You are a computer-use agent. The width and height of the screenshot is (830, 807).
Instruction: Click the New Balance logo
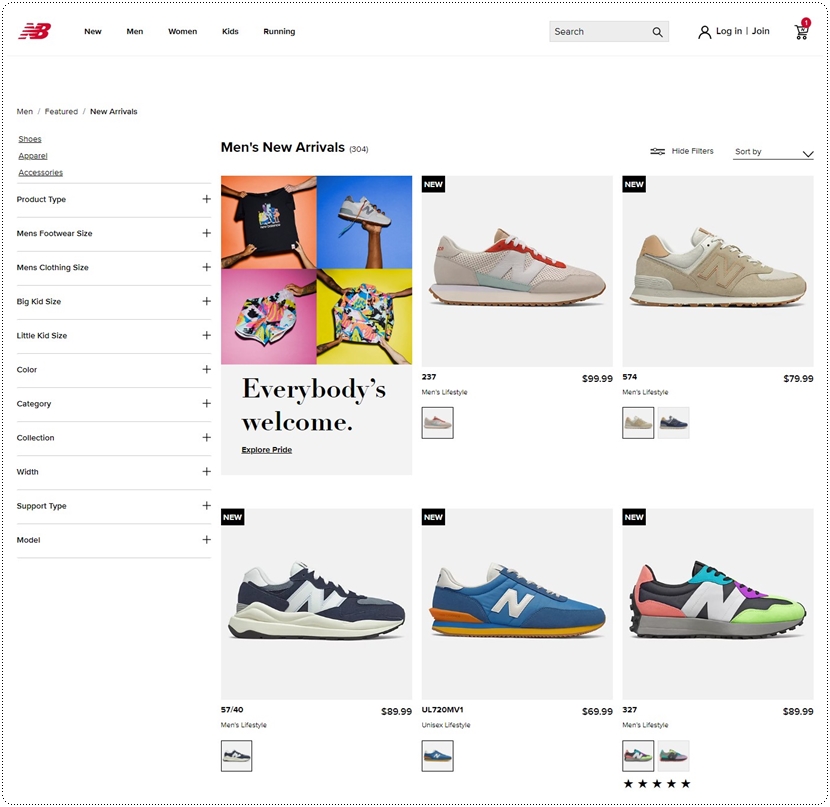(35, 31)
